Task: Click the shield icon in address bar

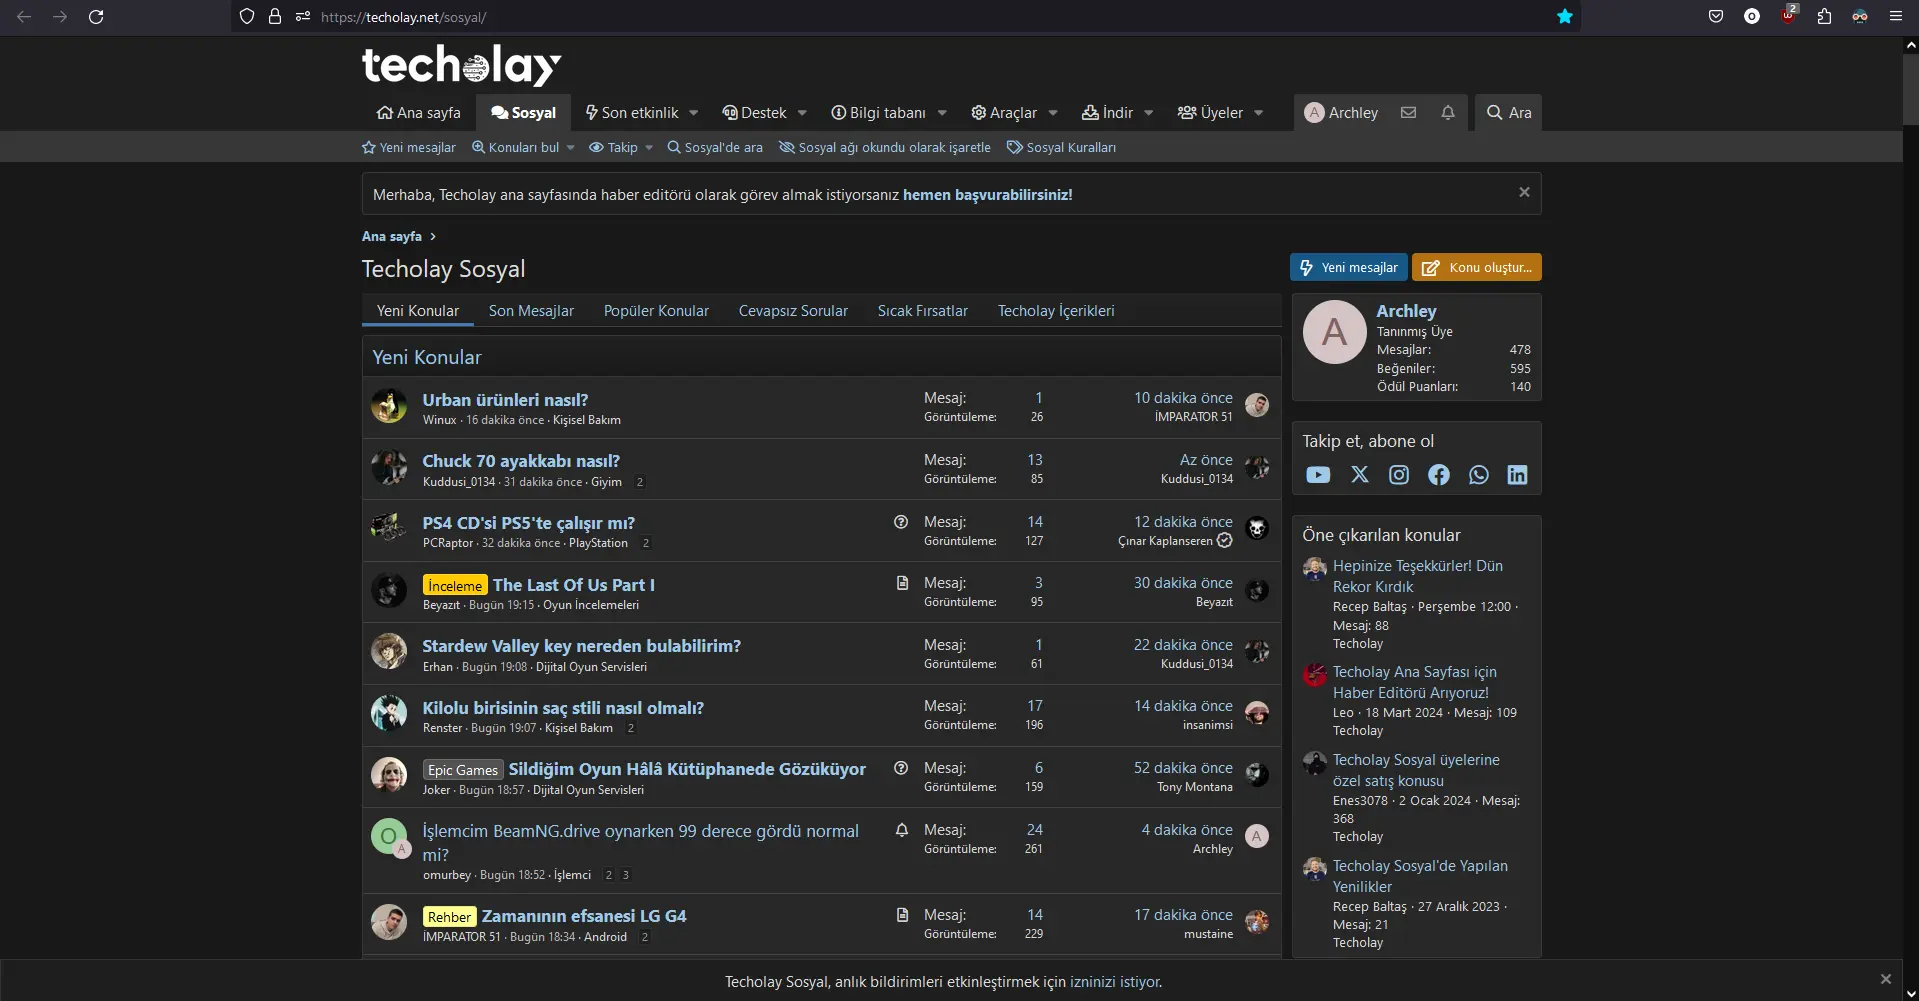Action: tap(247, 16)
